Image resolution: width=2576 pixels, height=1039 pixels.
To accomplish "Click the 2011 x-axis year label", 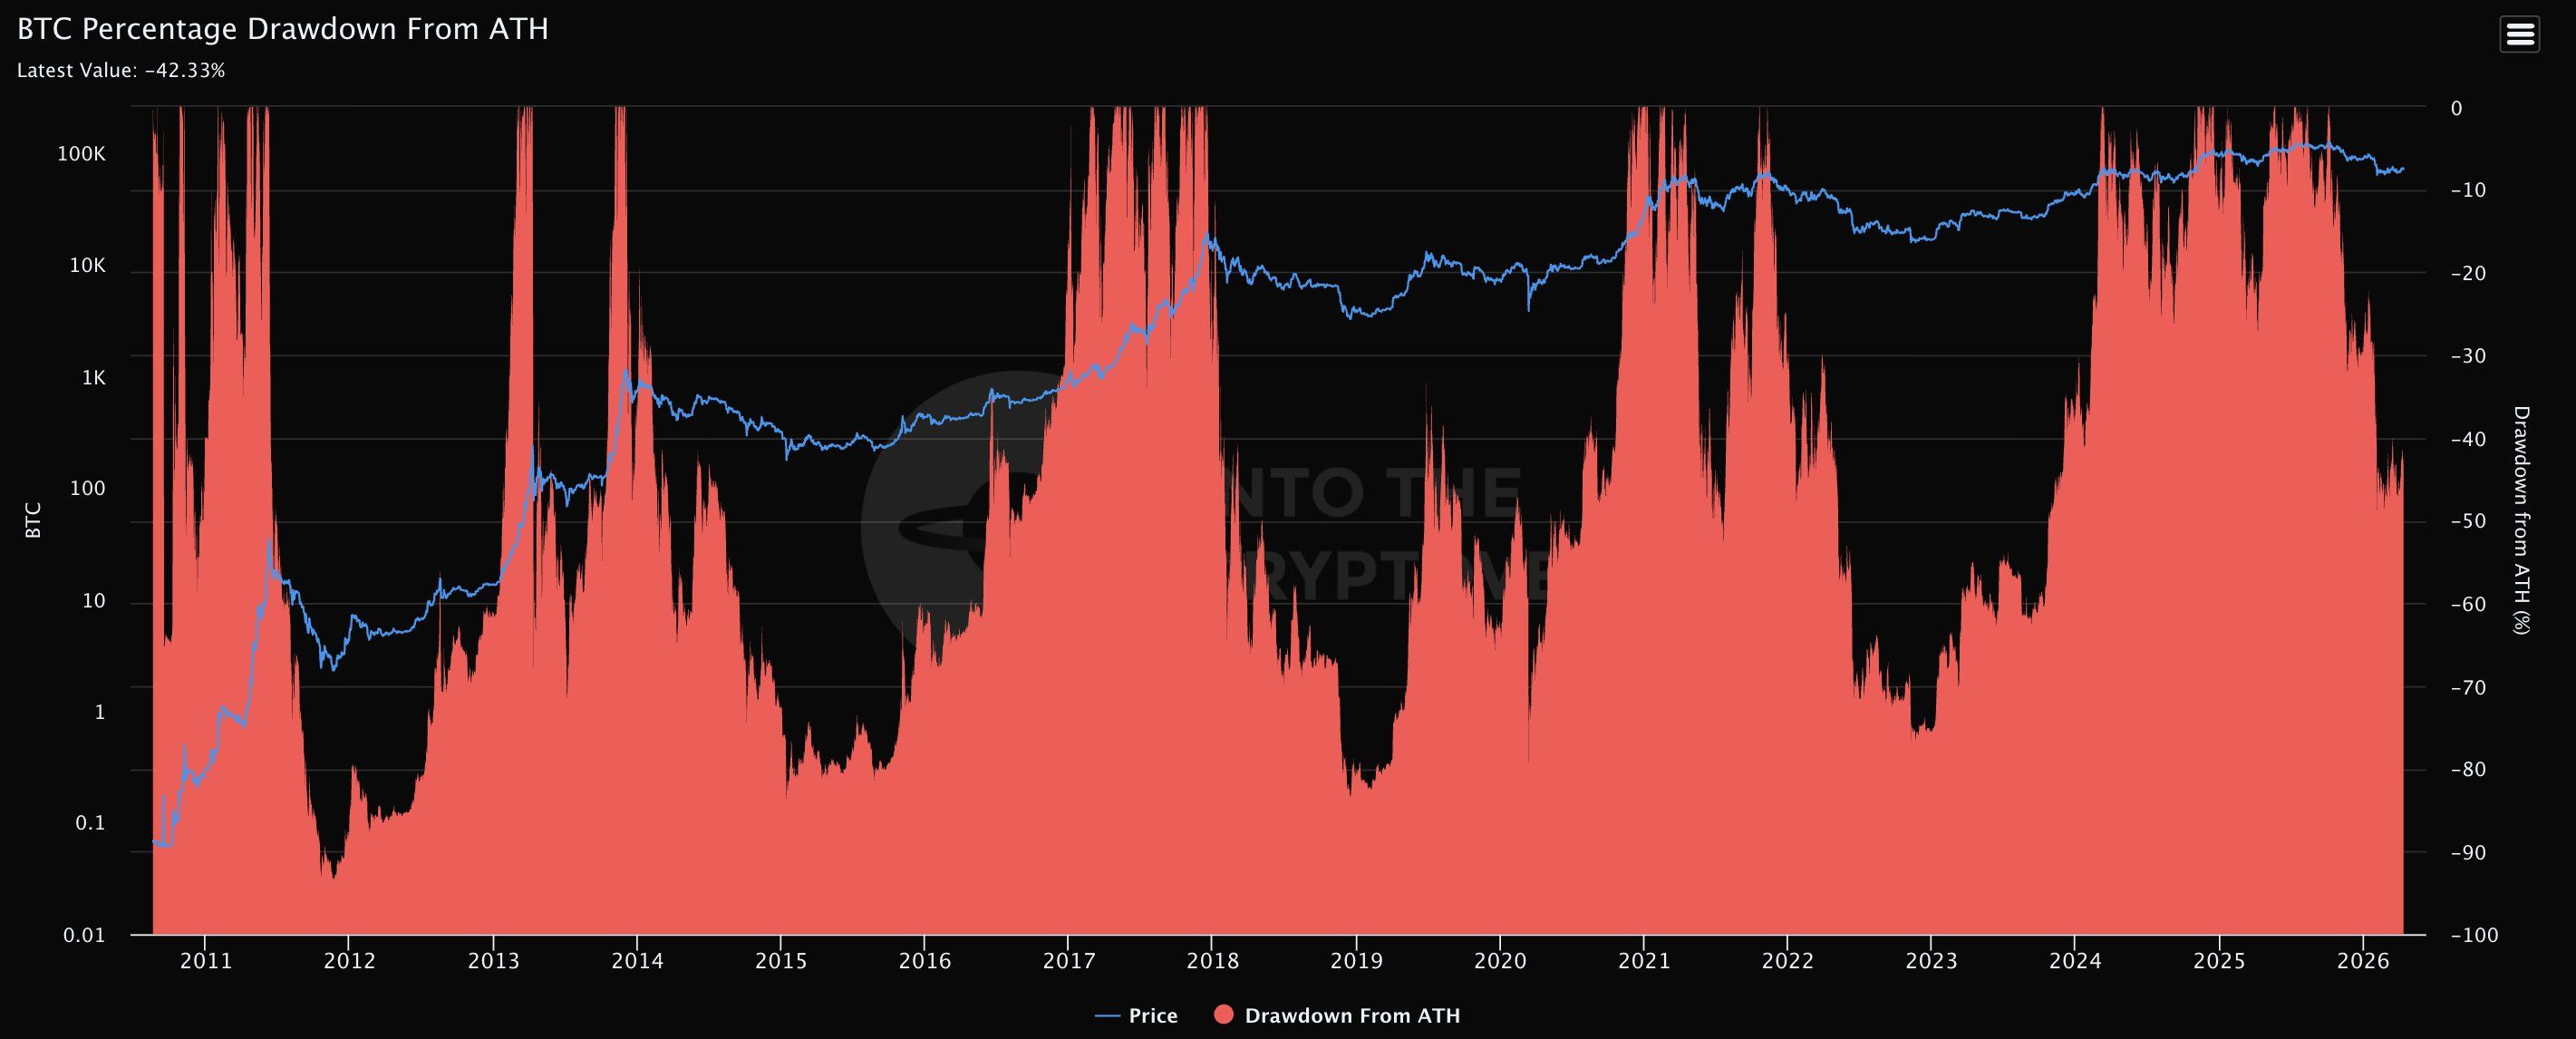I will [x=205, y=961].
